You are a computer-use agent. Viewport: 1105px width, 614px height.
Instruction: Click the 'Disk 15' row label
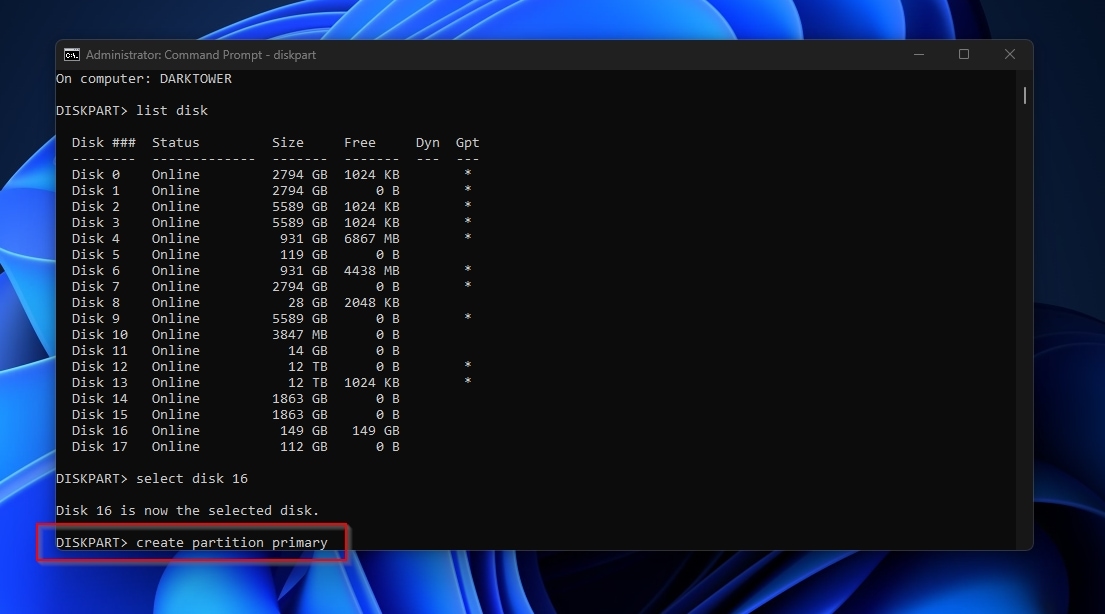[100, 415]
